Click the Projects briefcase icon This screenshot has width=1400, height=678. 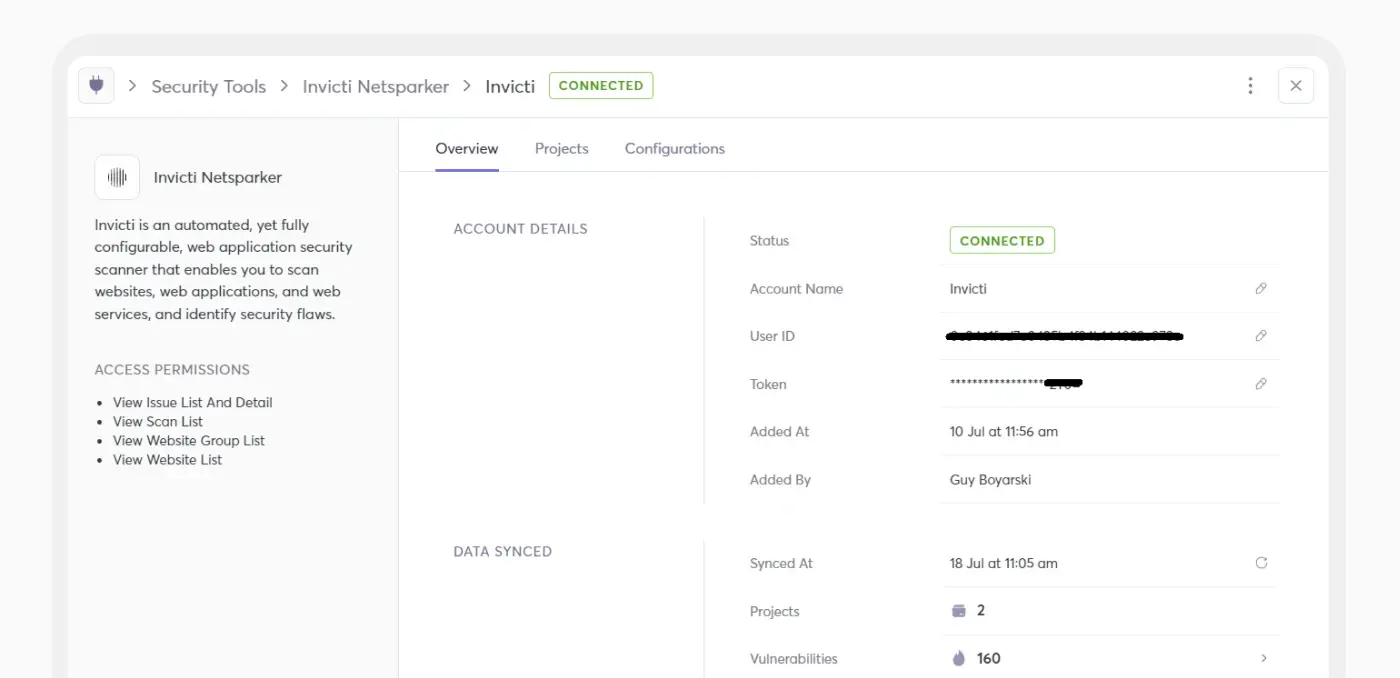pyautogui.click(x=959, y=611)
